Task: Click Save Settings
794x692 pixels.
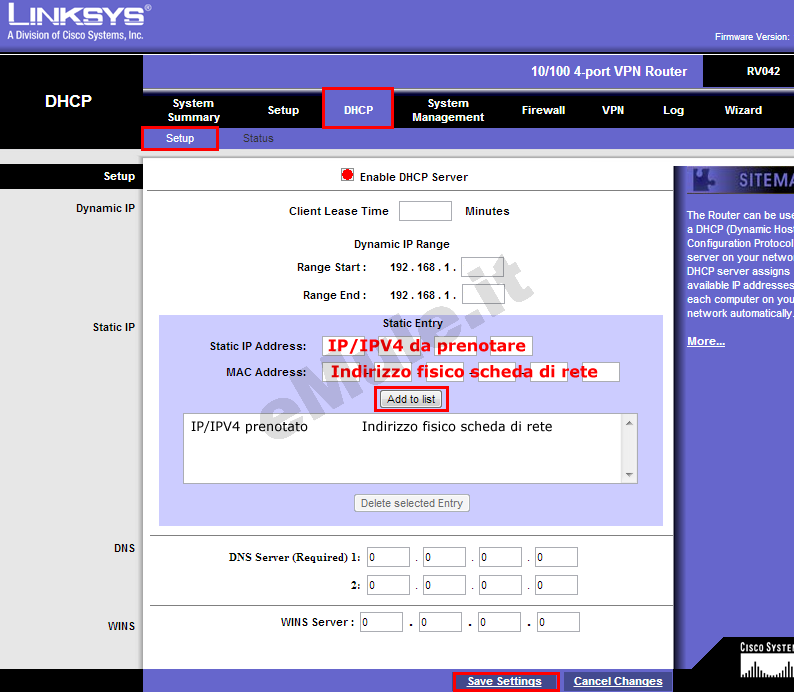Action: [x=504, y=681]
